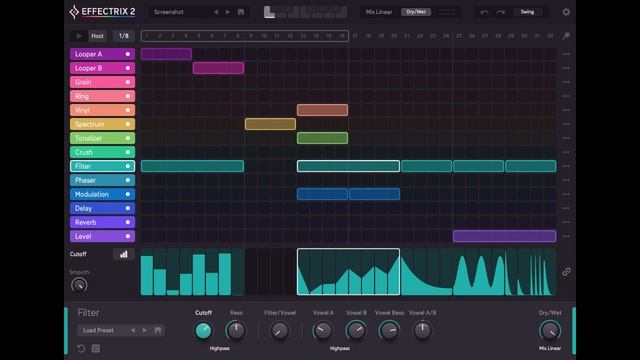Reset the Filter effect with reset icon
This screenshot has height=360, width=640.
point(81,348)
